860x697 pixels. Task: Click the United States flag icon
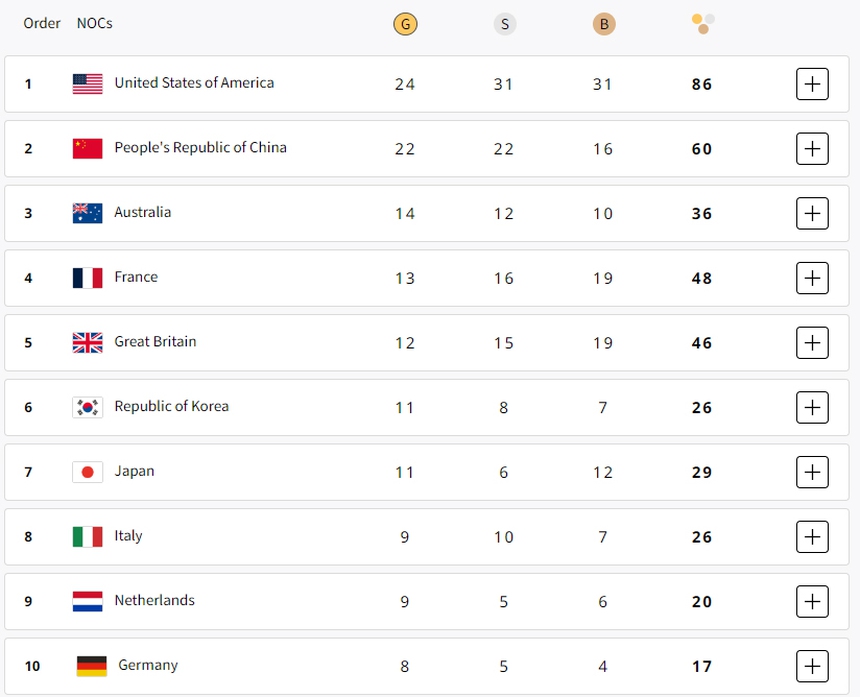pyautogui.click(x=87, y=84)
